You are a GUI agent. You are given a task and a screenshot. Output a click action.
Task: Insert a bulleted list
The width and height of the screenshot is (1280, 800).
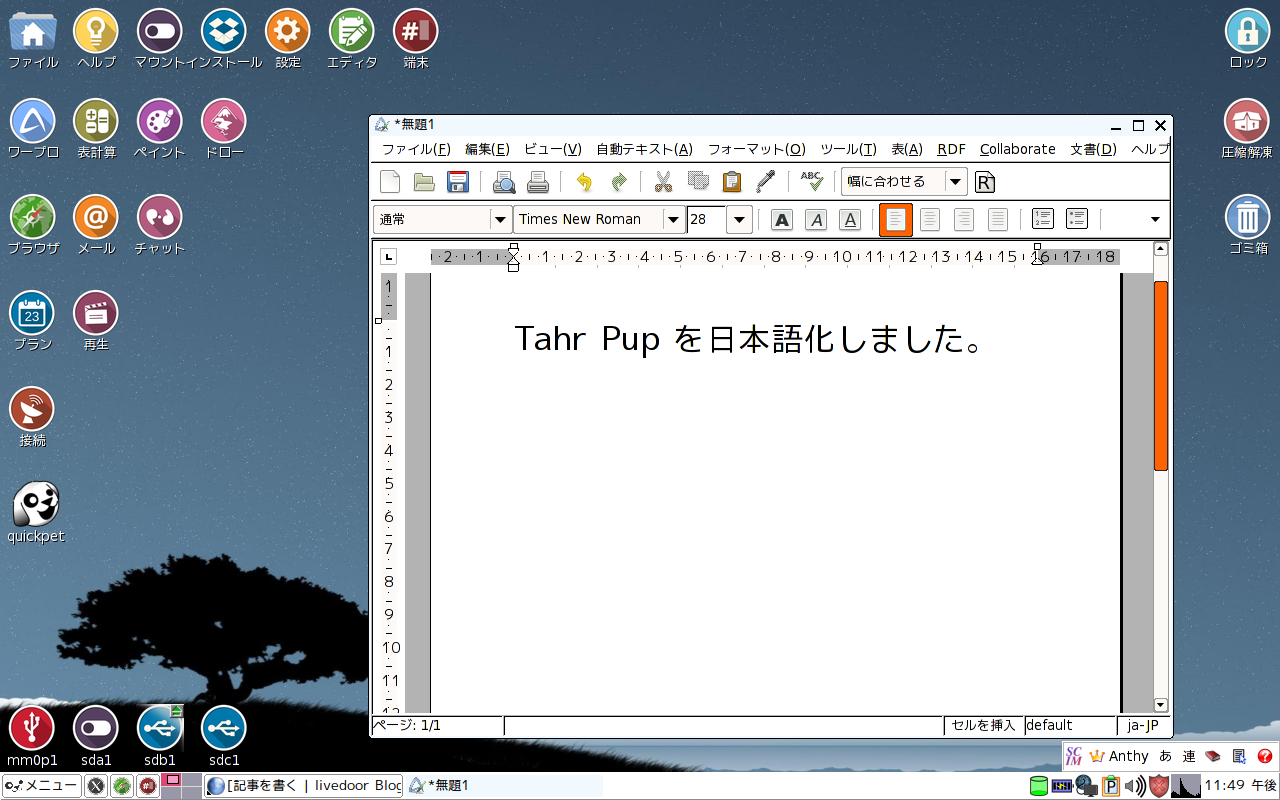[1077, 219]
